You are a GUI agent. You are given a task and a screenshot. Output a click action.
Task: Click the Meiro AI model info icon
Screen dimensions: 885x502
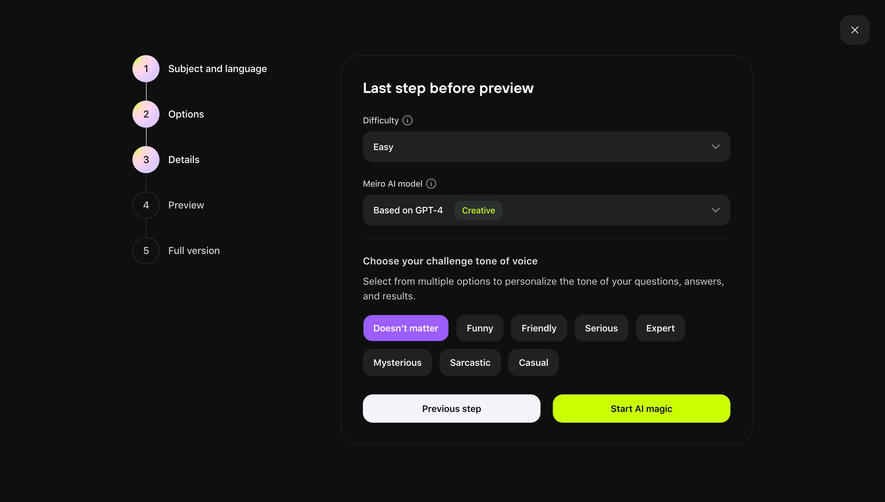click(431, 184)
